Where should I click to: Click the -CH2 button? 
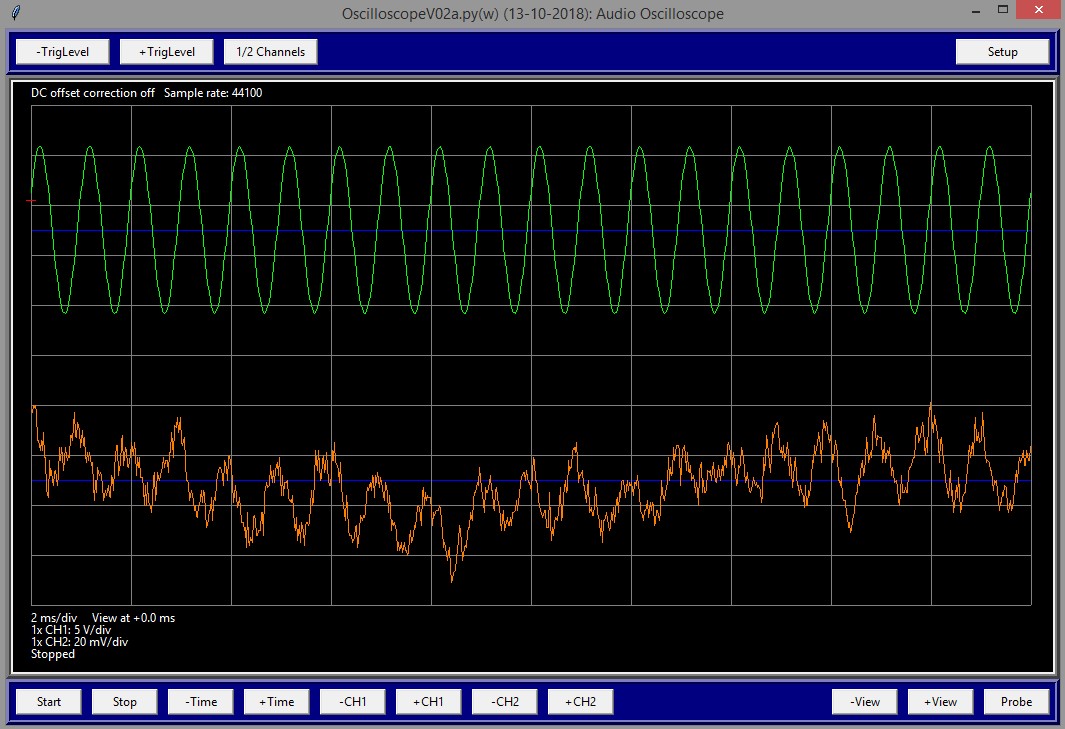pos(505,701)
